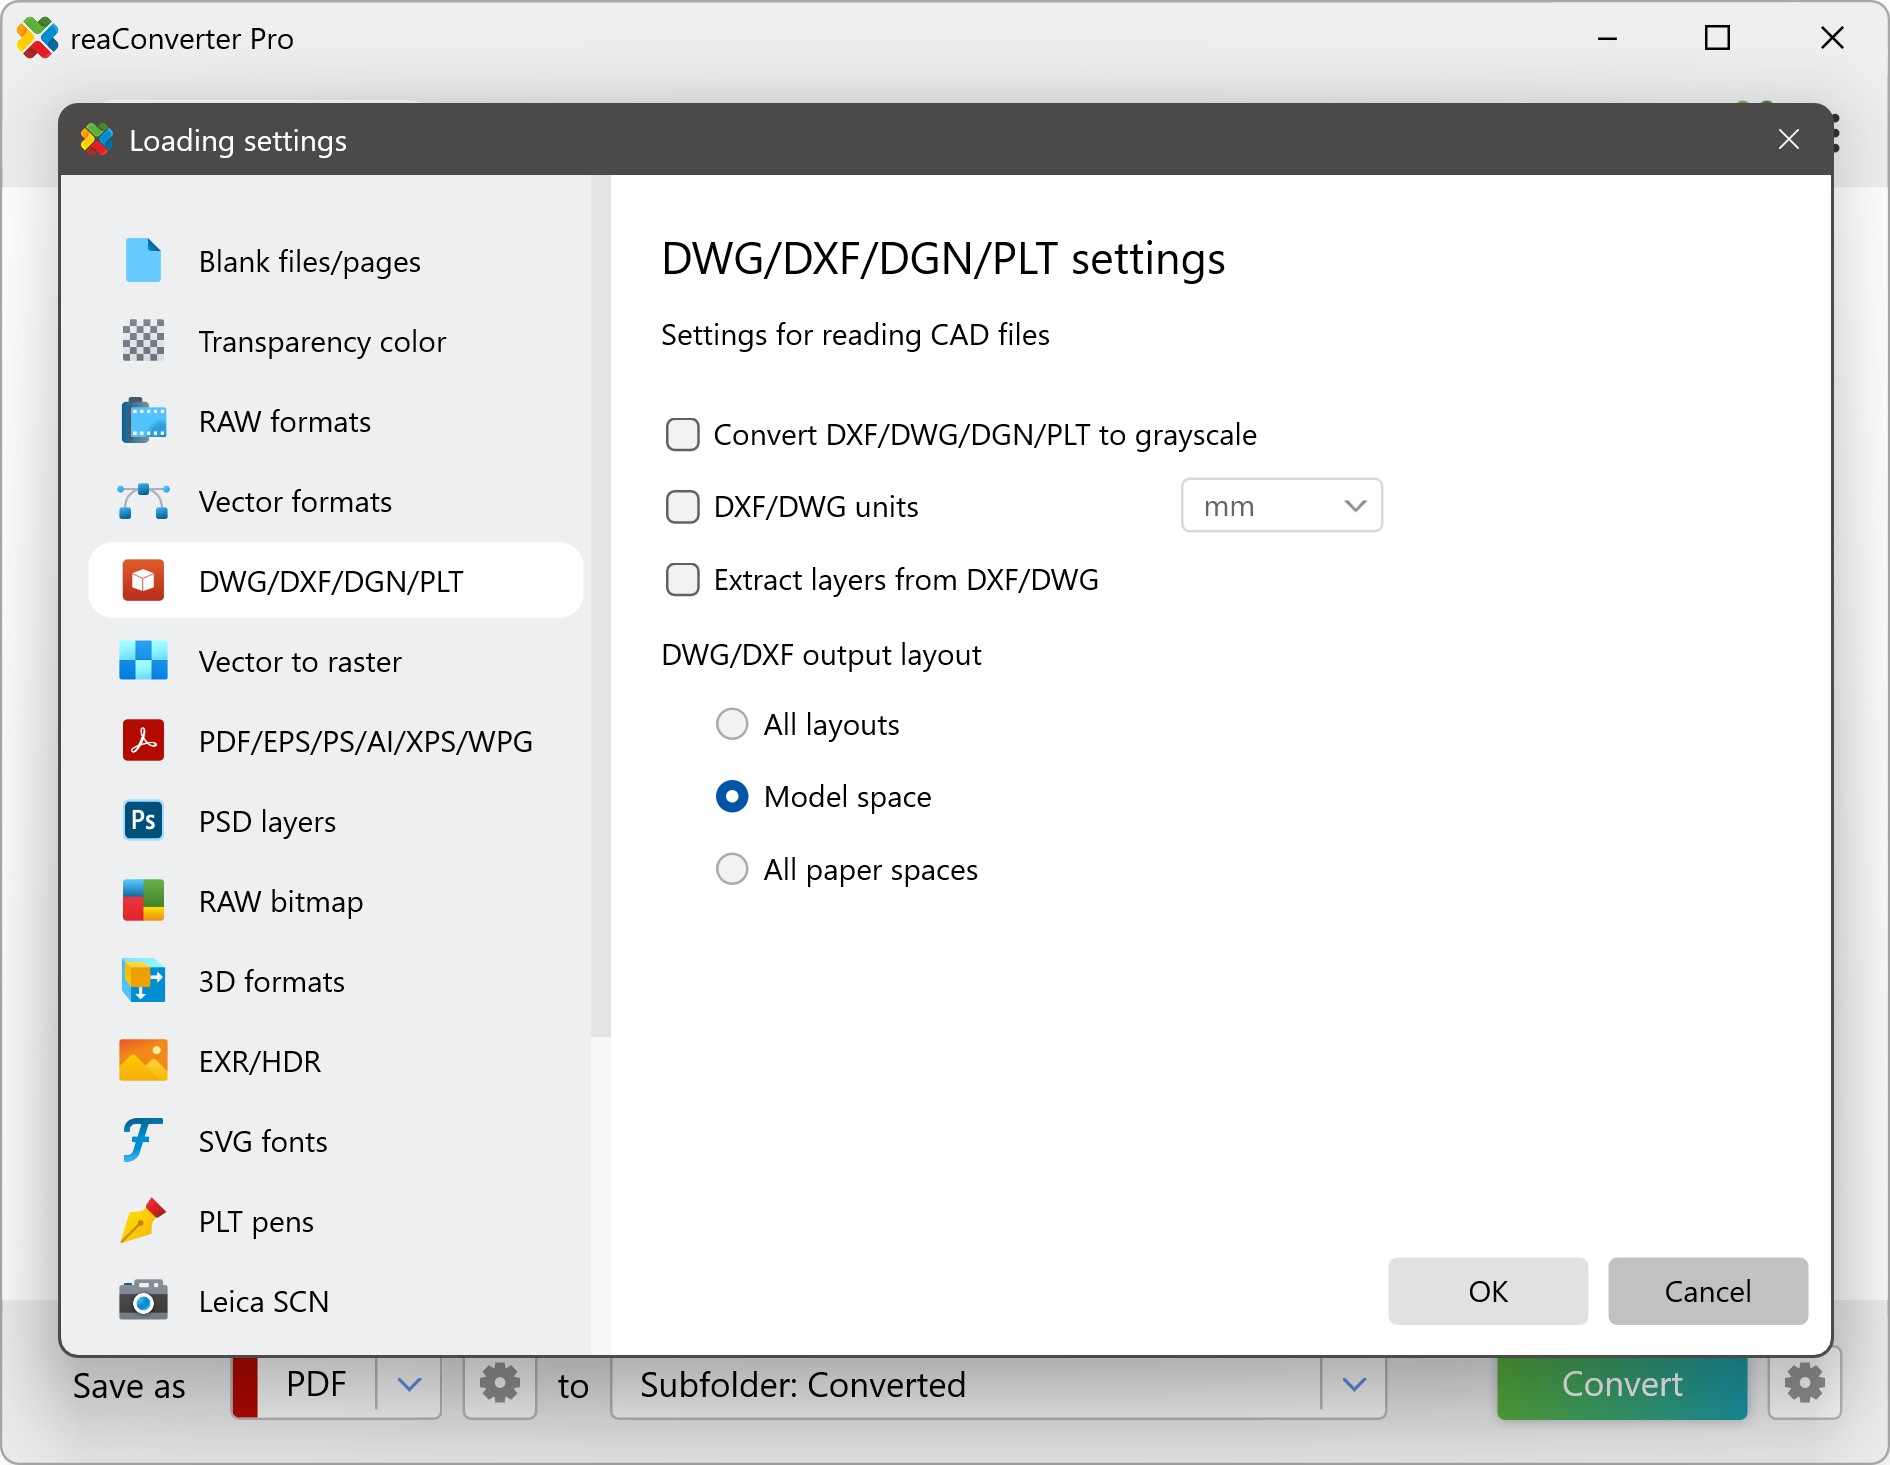Viewport: 1890px width, 1465px height.
Task: Click the Leica SCN camera icon
Action: point(143,1301)
